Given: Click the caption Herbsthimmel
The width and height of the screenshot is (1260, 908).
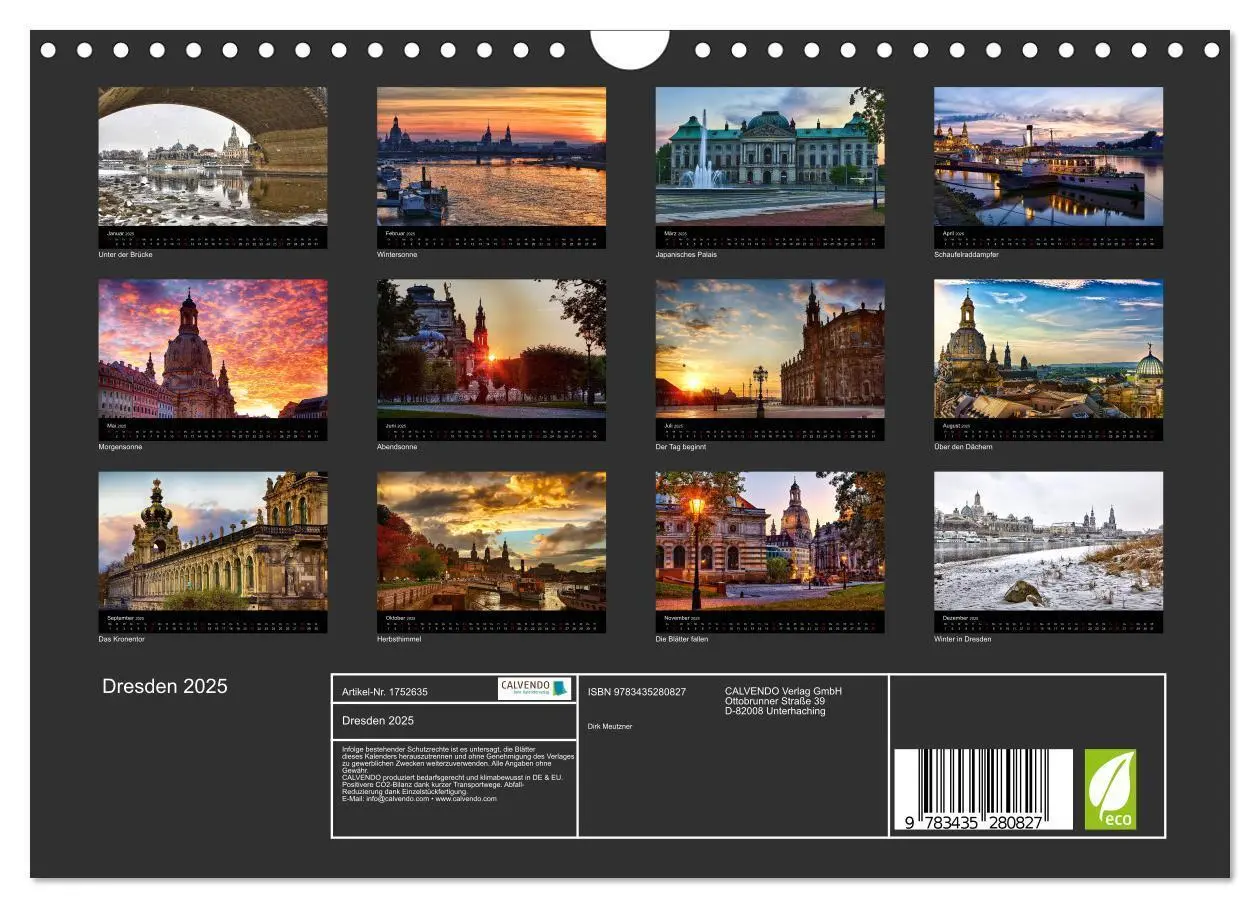Looking at the screenshot, I should (x=399, y=639).
